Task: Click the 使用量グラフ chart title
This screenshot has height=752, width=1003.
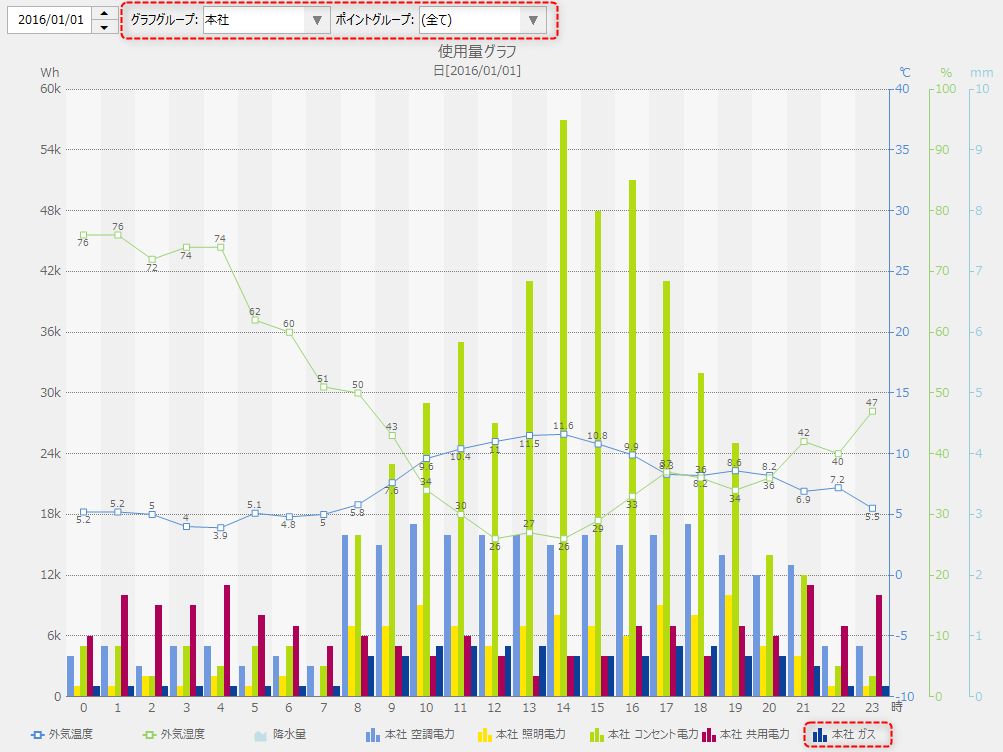Action: 477,51
